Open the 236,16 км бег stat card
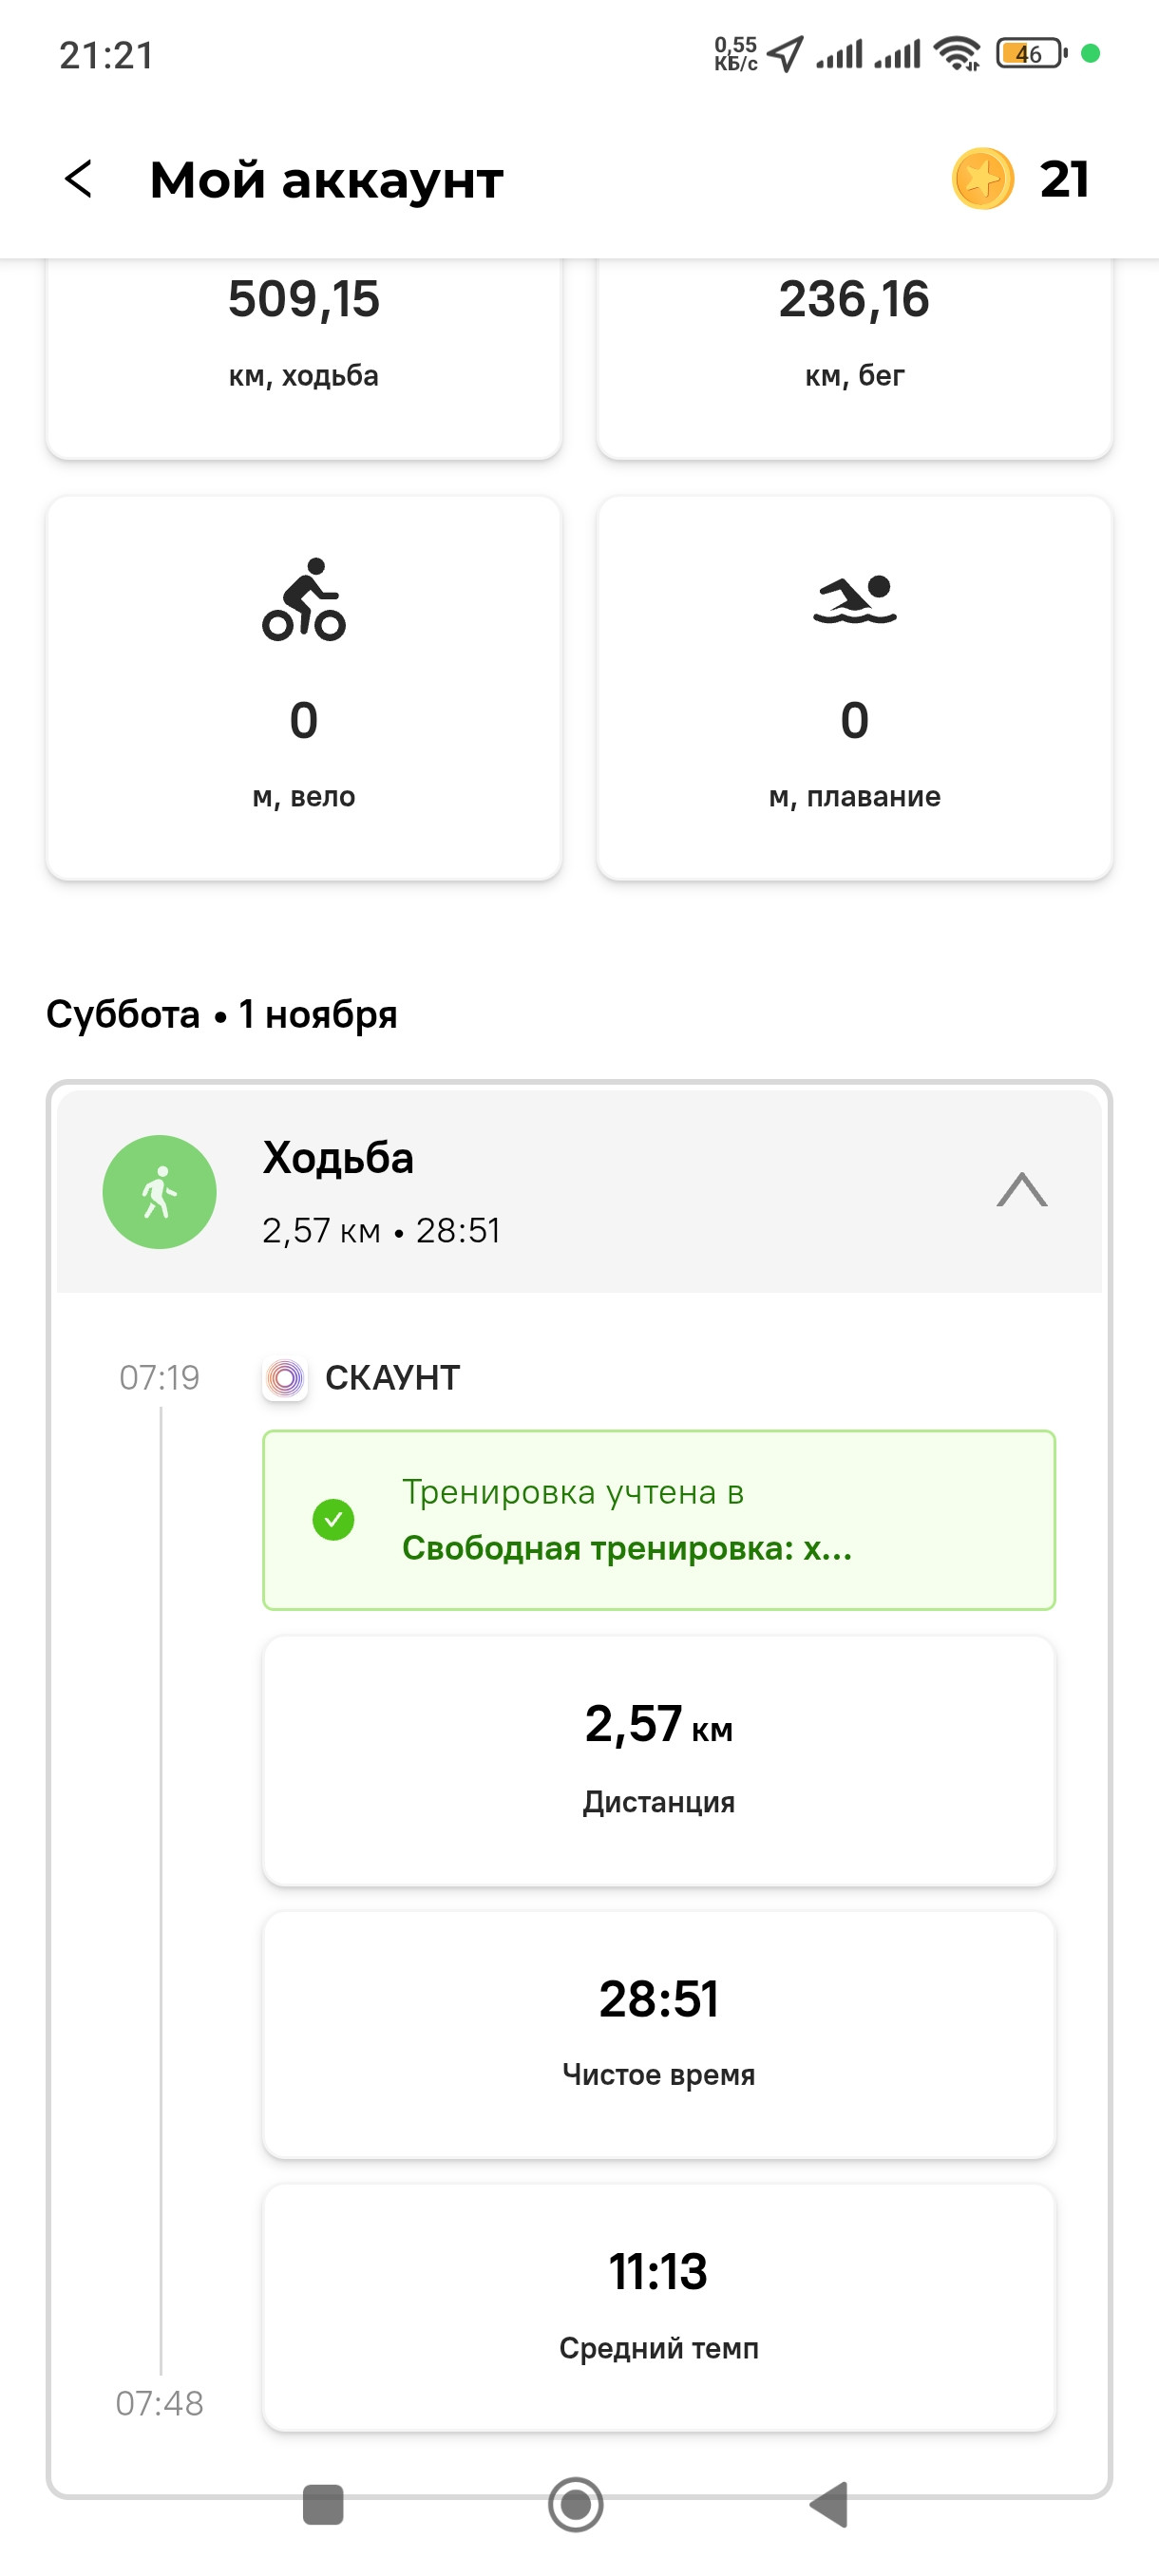Viewport: 1159px width, 2576px height. 855,357
